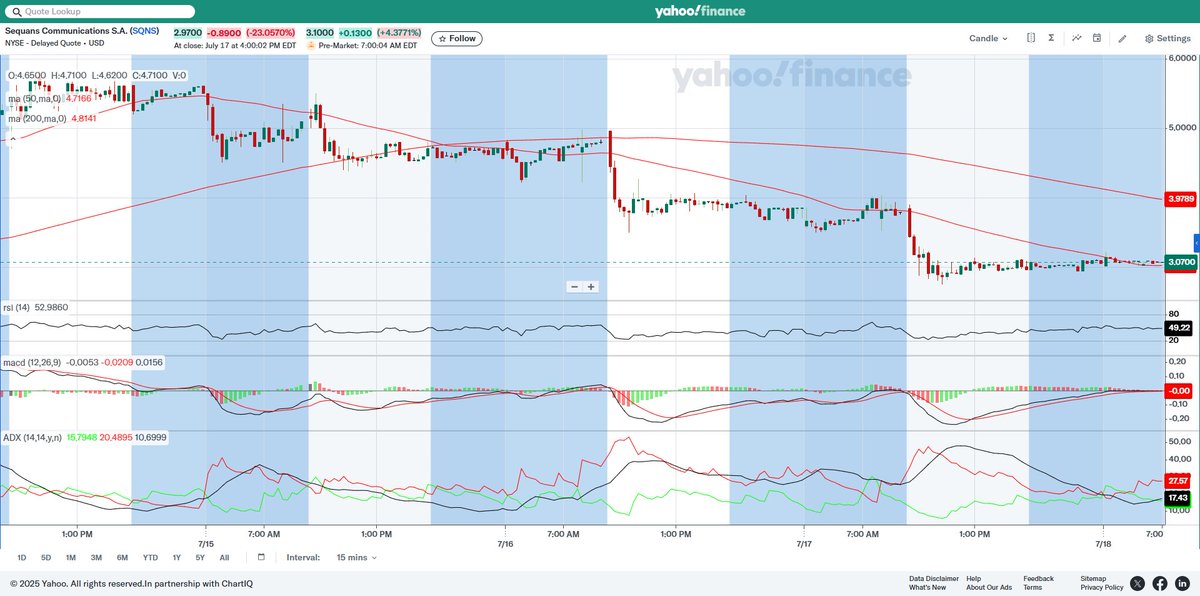Open Yahoo Finance LinkedIn icon

(1182, 583)
